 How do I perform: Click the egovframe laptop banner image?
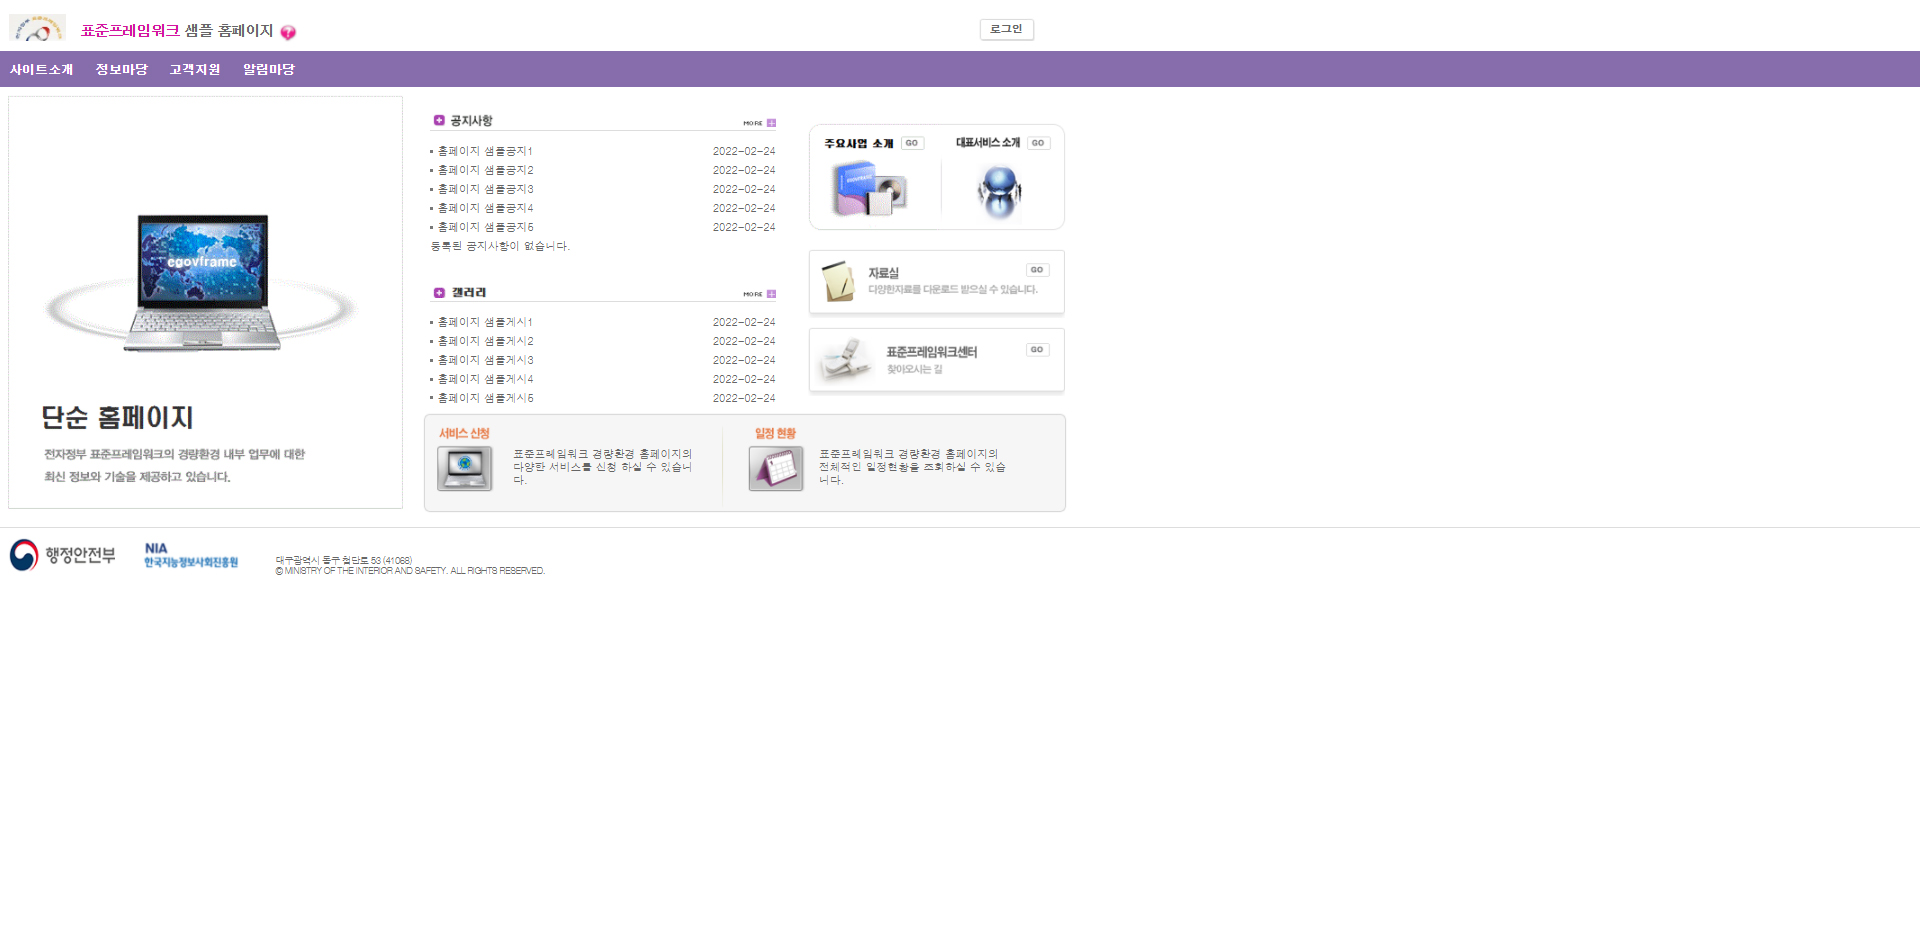203,282
